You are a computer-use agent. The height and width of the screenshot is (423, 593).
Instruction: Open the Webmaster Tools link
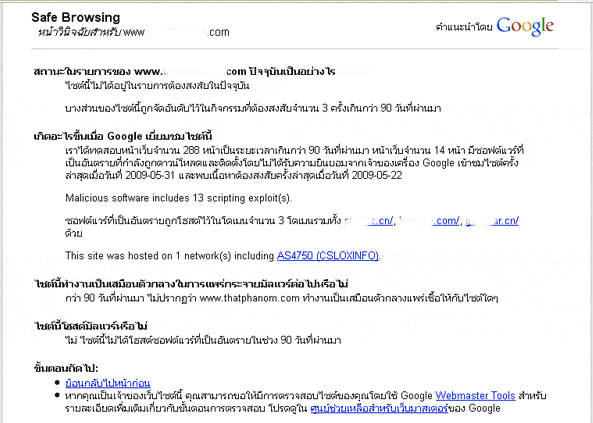pos(475,396)
